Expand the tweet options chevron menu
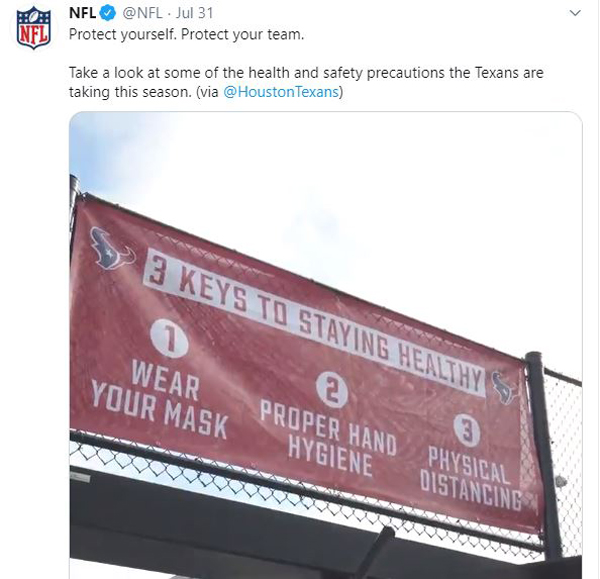The image size is (600, 579). pos(575,13)
